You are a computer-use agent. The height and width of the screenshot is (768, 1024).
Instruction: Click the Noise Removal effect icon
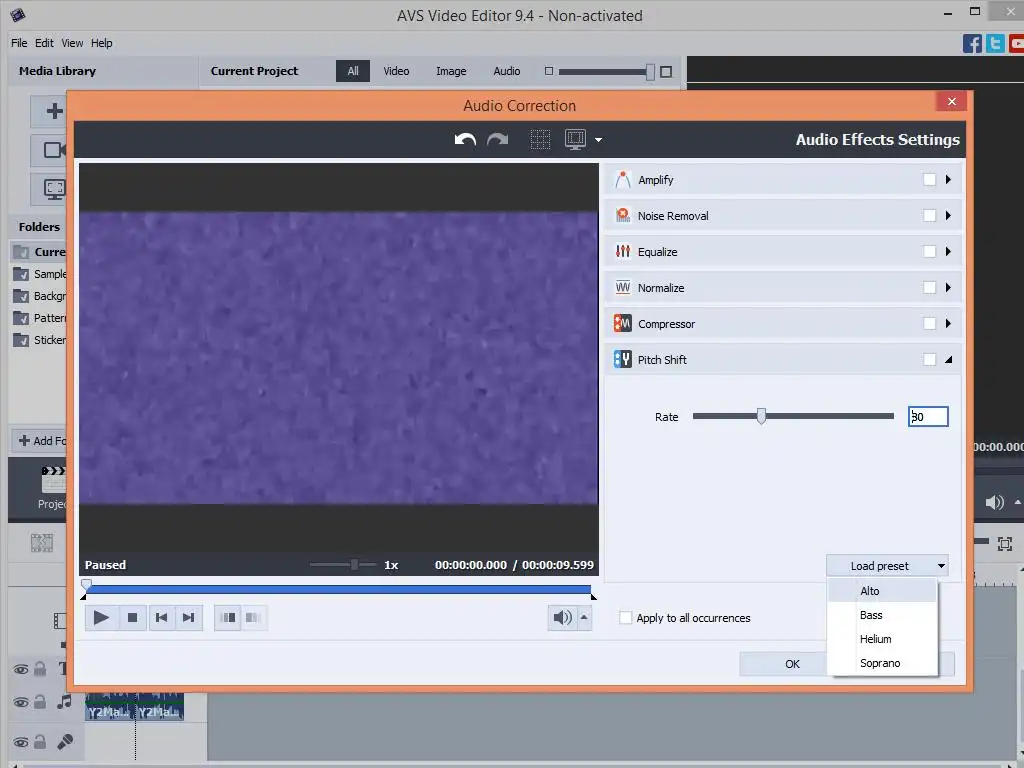point(623,216)
